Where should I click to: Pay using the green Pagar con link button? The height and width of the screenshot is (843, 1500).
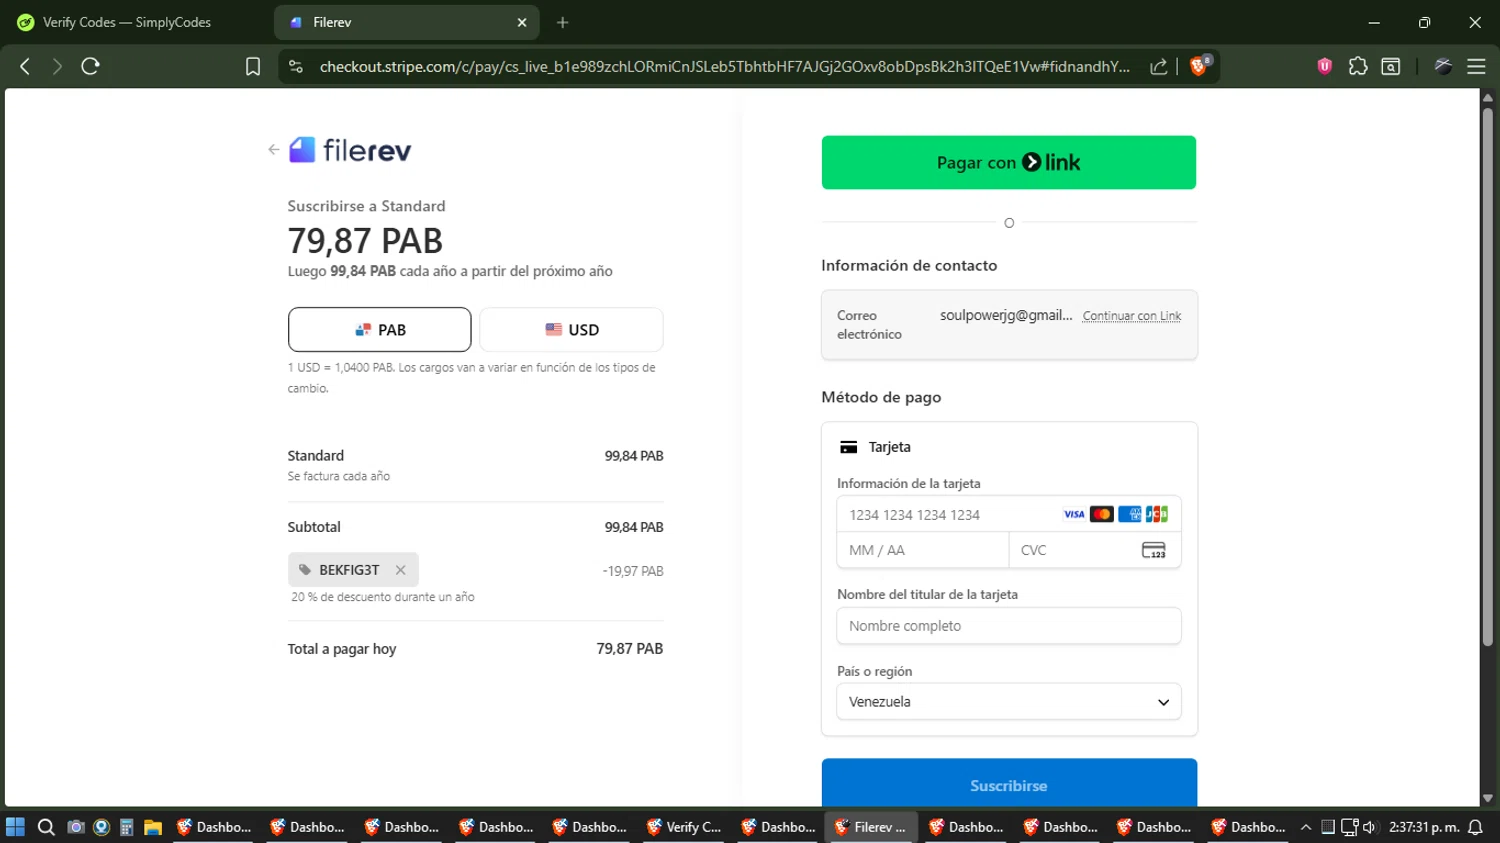[1009, 162]
